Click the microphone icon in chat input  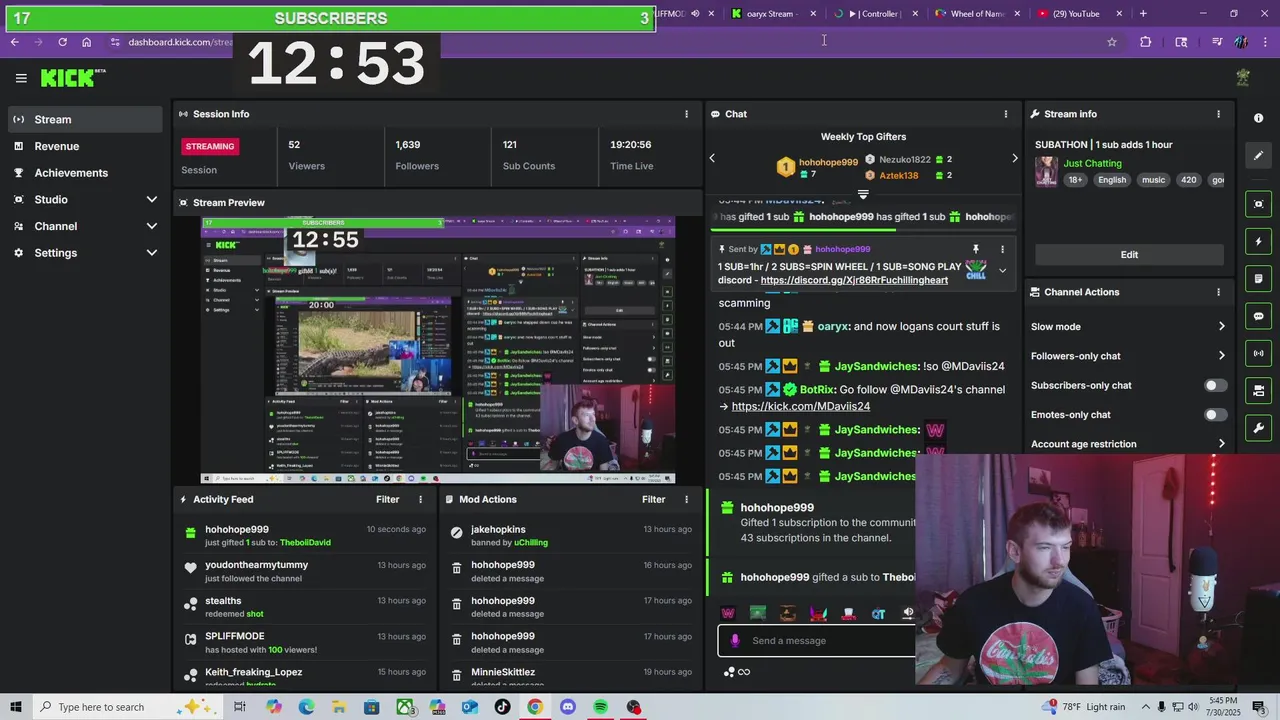click(x=735, y=641)
